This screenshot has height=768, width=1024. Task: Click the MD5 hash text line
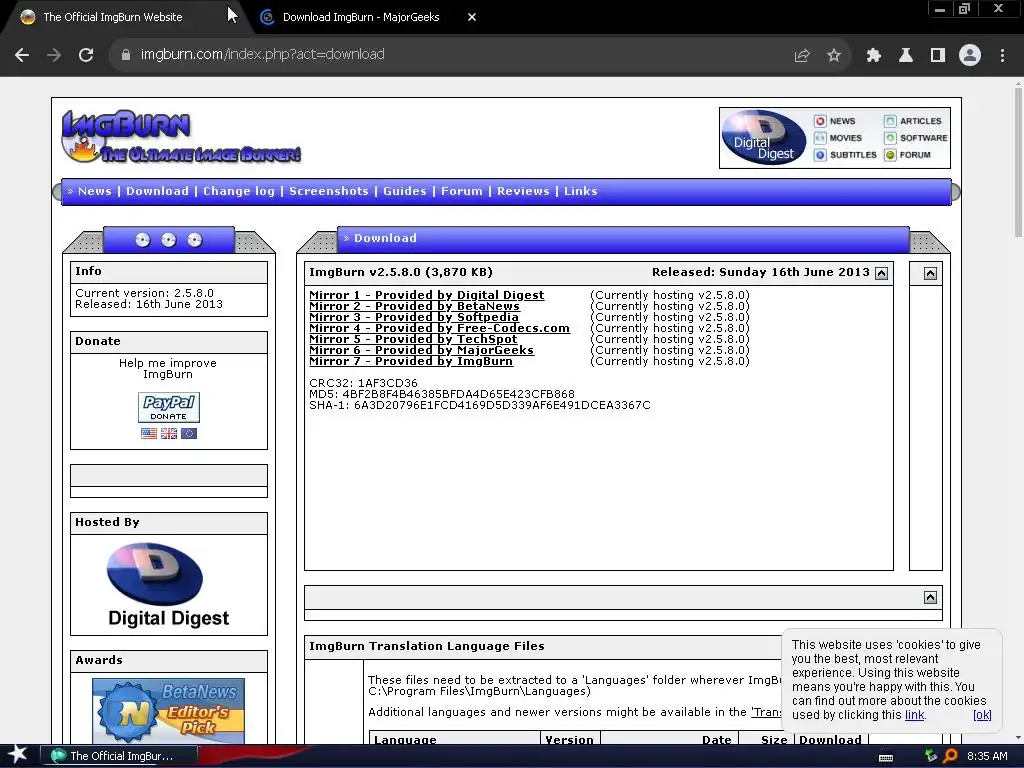[x=441, y=394]
